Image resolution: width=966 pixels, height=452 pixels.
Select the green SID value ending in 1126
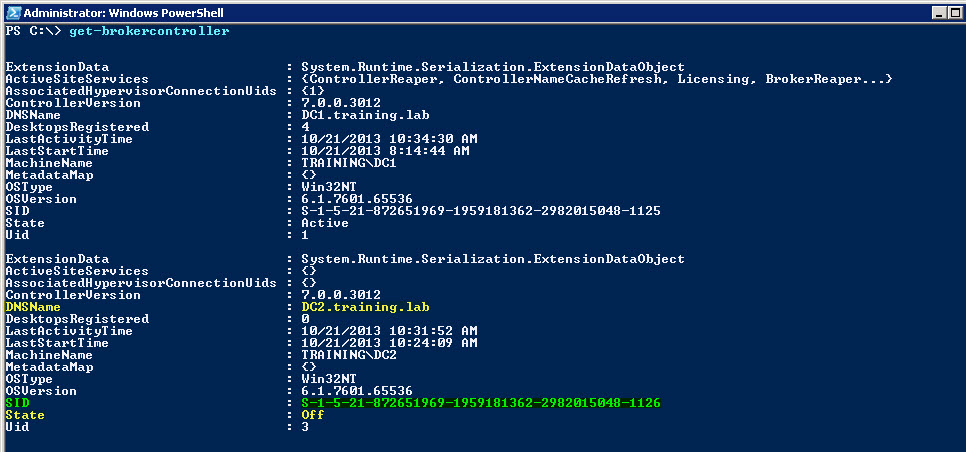tap(480, 403)
